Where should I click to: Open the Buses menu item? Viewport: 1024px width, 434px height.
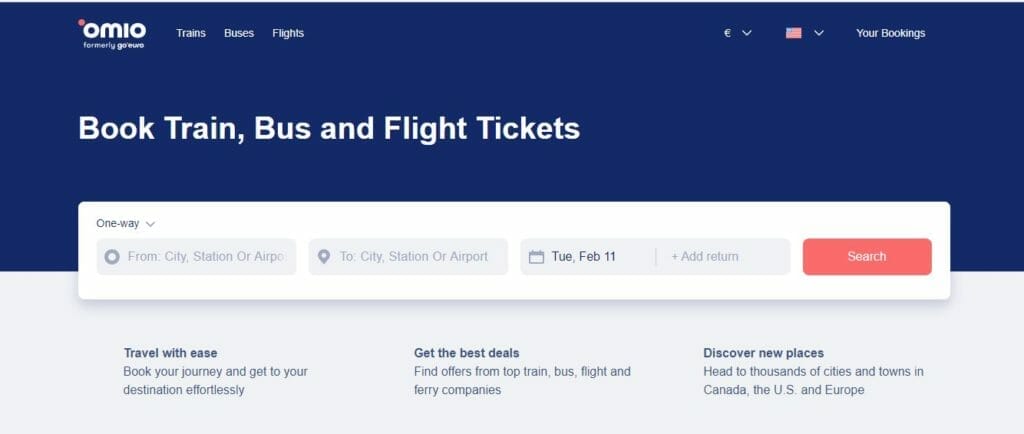[x=239, y=33]
